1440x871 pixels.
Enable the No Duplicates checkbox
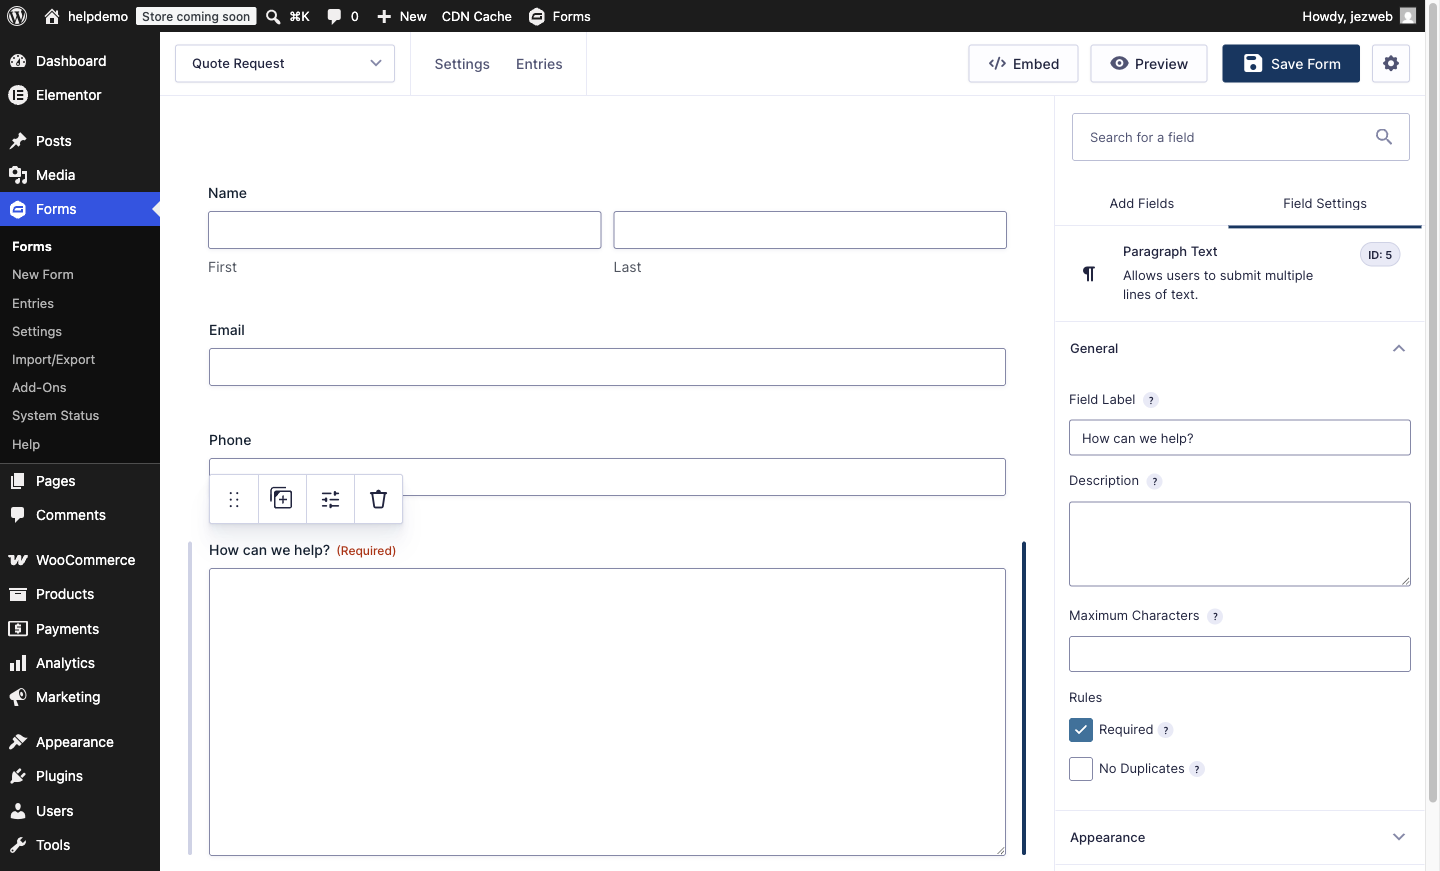click(1081, 769)
